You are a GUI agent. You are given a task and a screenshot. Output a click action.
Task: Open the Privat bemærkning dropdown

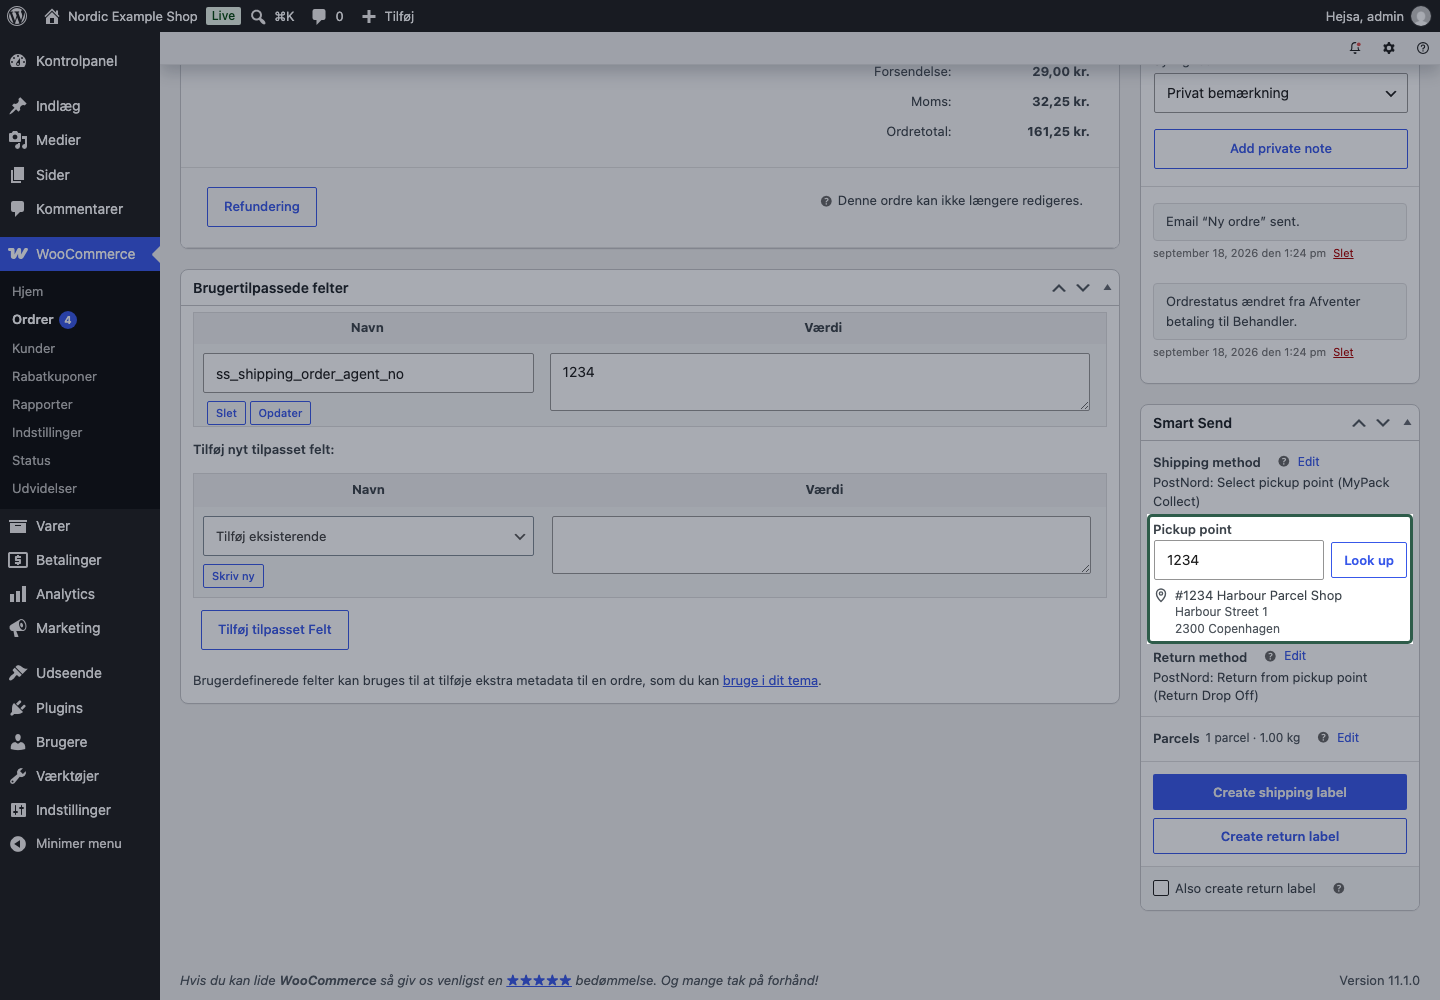tap(1281, 93)
